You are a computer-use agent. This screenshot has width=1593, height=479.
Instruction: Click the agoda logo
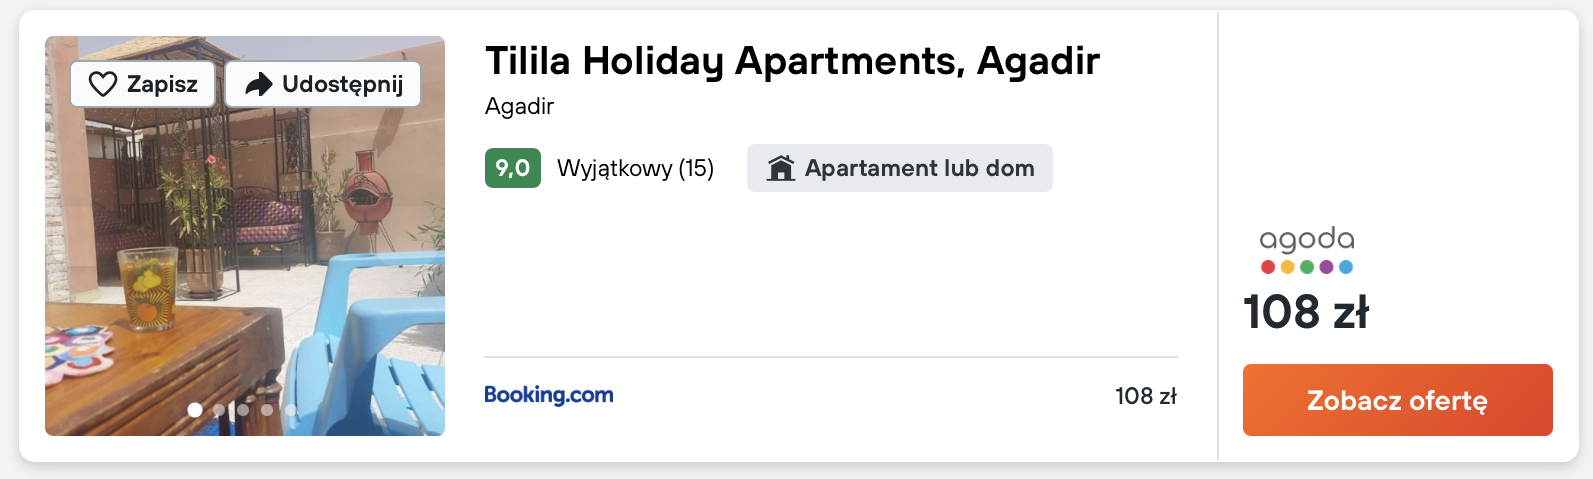pos(1306,241)
